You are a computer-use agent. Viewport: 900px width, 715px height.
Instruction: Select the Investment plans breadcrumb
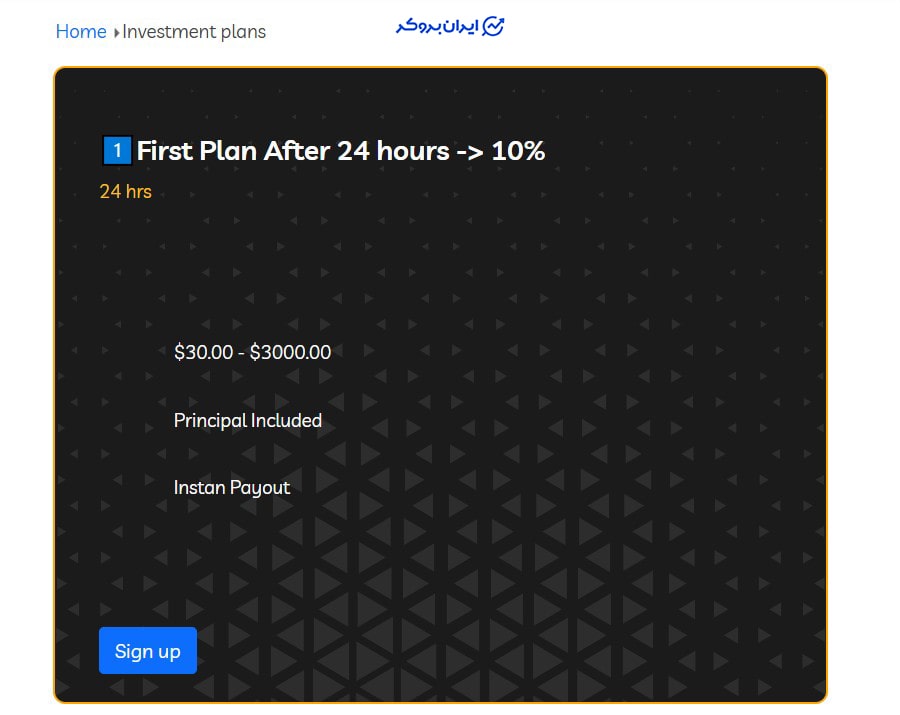coord(194,32)
